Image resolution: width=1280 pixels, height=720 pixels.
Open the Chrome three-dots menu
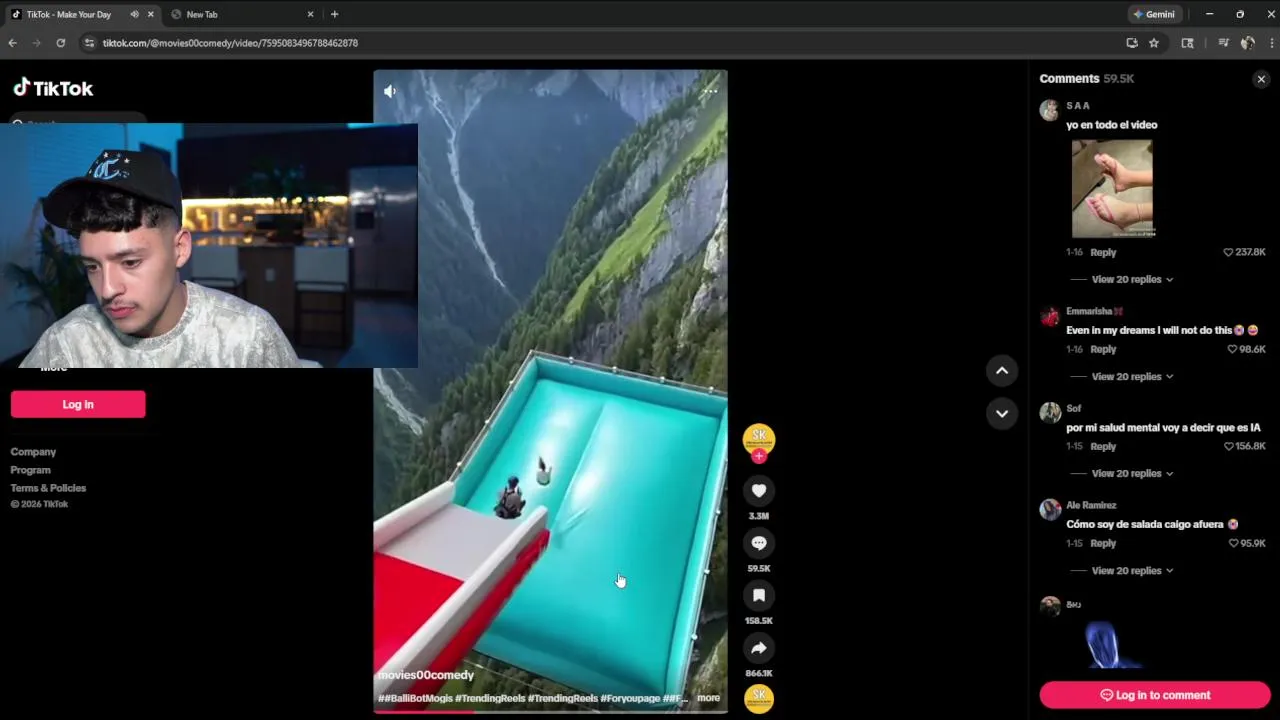point(1272,43)
